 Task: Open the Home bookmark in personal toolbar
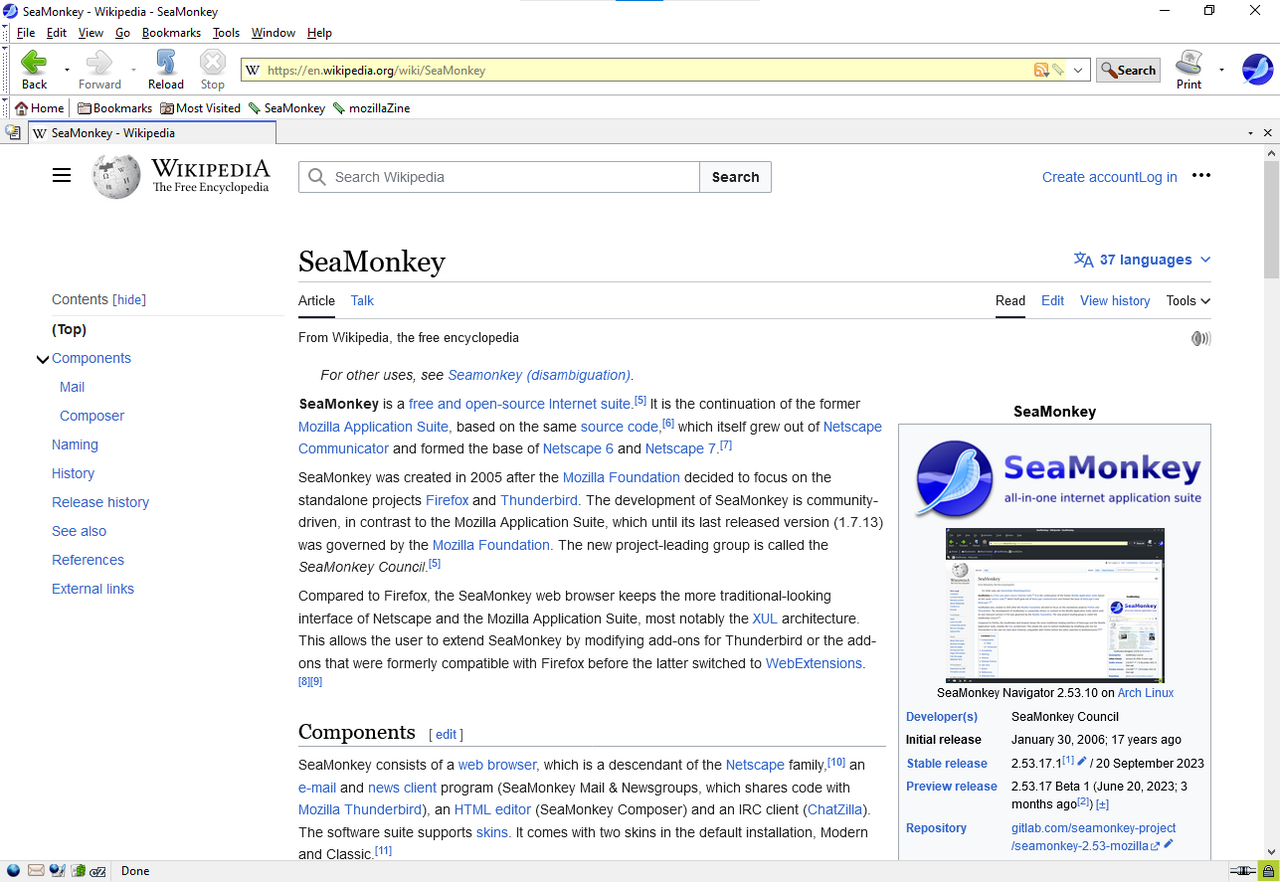point(39,108)
